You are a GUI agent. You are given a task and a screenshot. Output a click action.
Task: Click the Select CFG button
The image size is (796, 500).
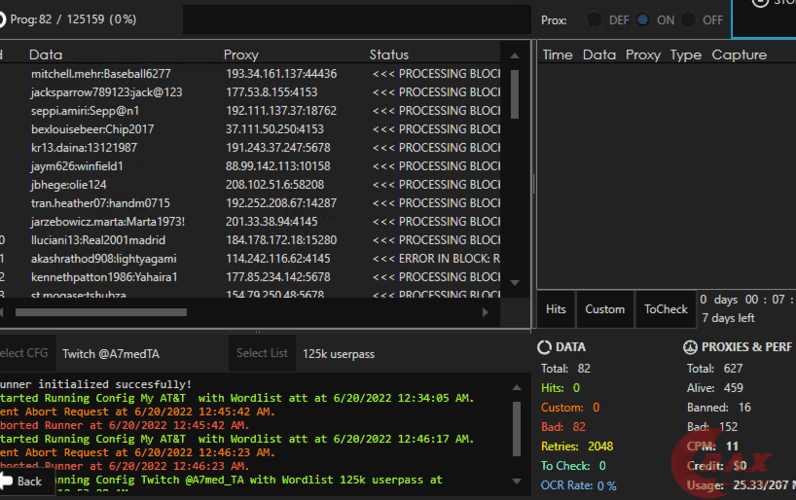click(x=24, y=353)
